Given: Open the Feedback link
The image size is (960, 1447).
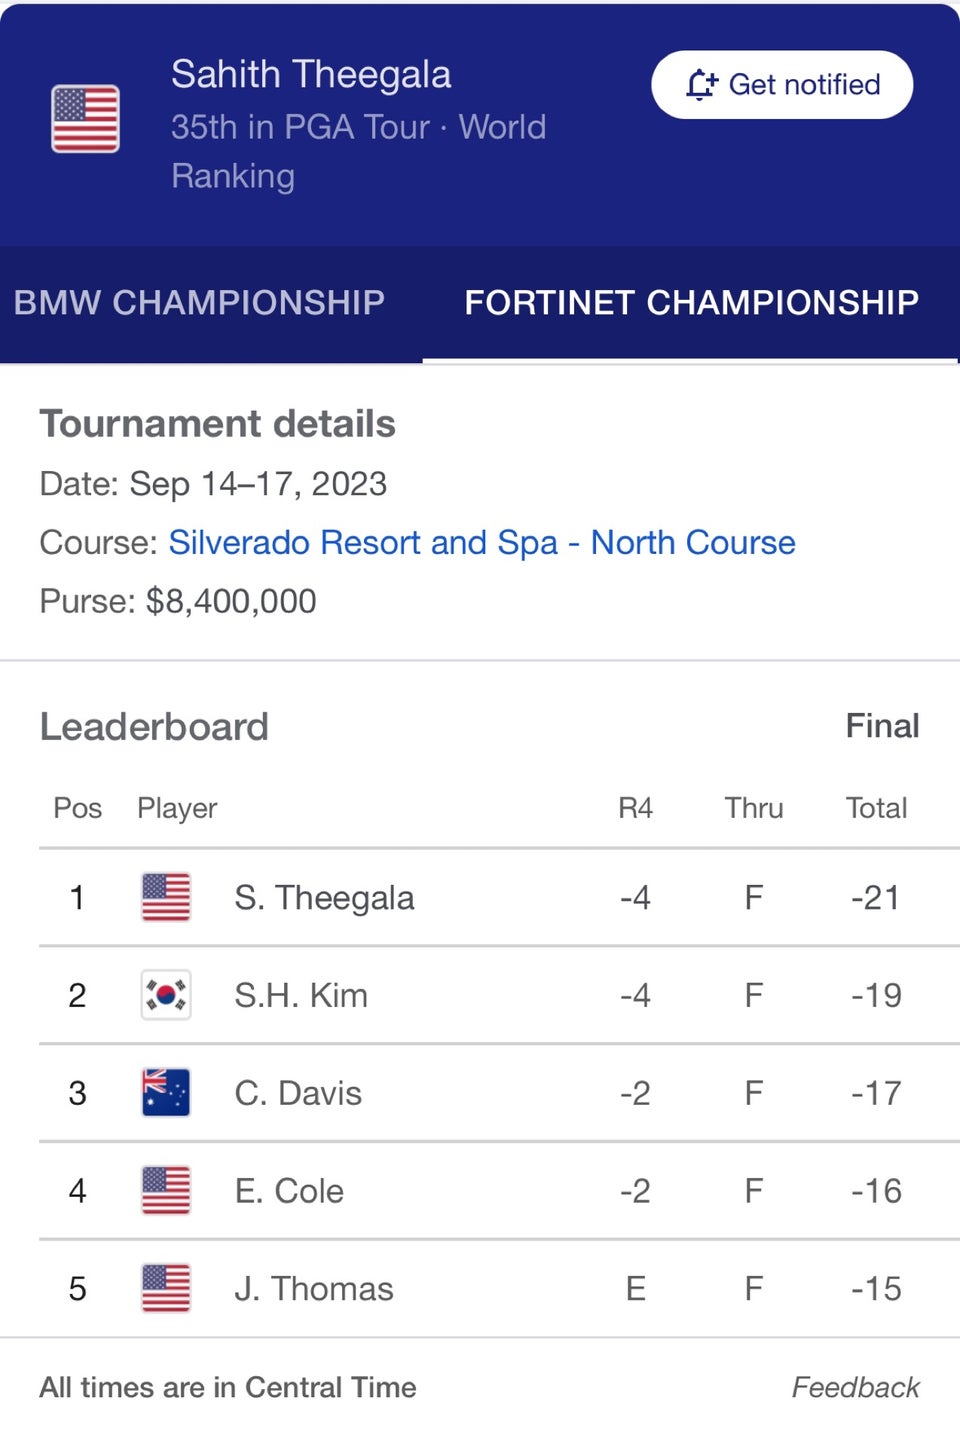Looking at the screenshot, I should tap(855, 1387).
